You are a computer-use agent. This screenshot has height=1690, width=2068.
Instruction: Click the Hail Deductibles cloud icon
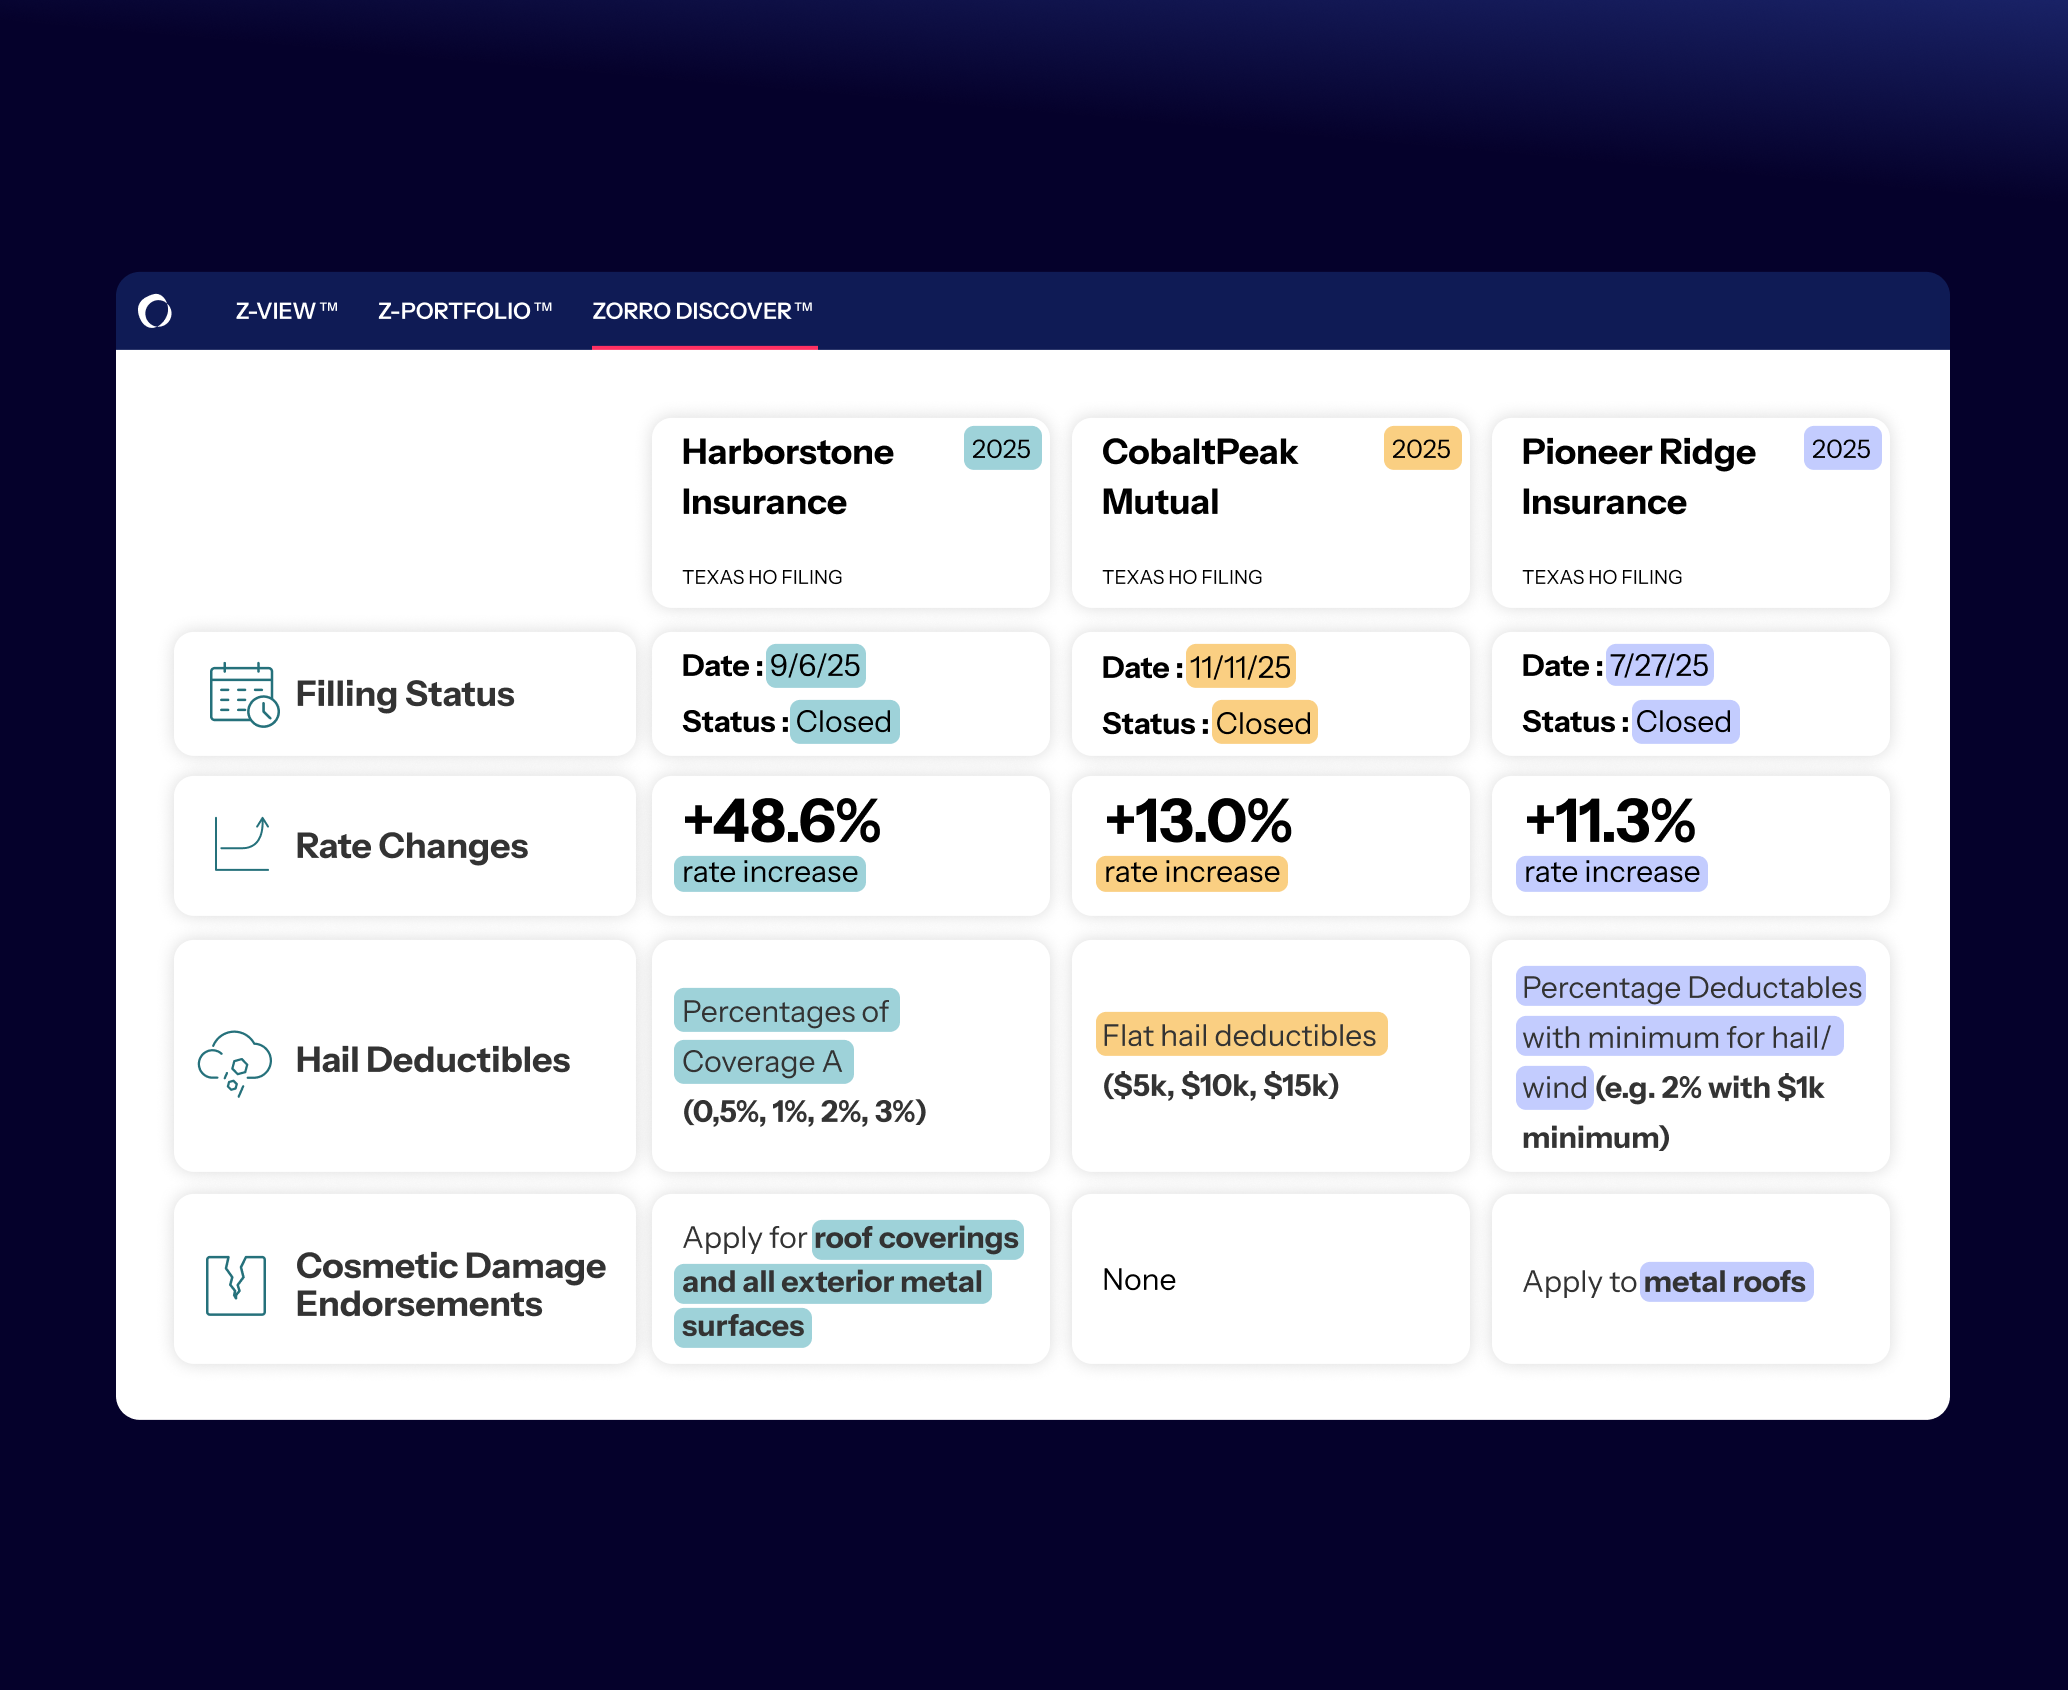pyautogui.click(x=235, y=1062)
